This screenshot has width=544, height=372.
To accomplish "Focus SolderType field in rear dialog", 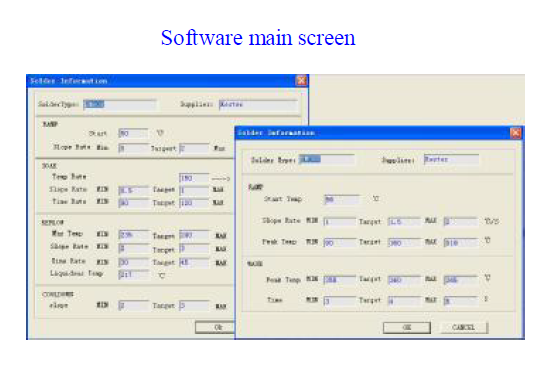I will click(x=120, y=104).
